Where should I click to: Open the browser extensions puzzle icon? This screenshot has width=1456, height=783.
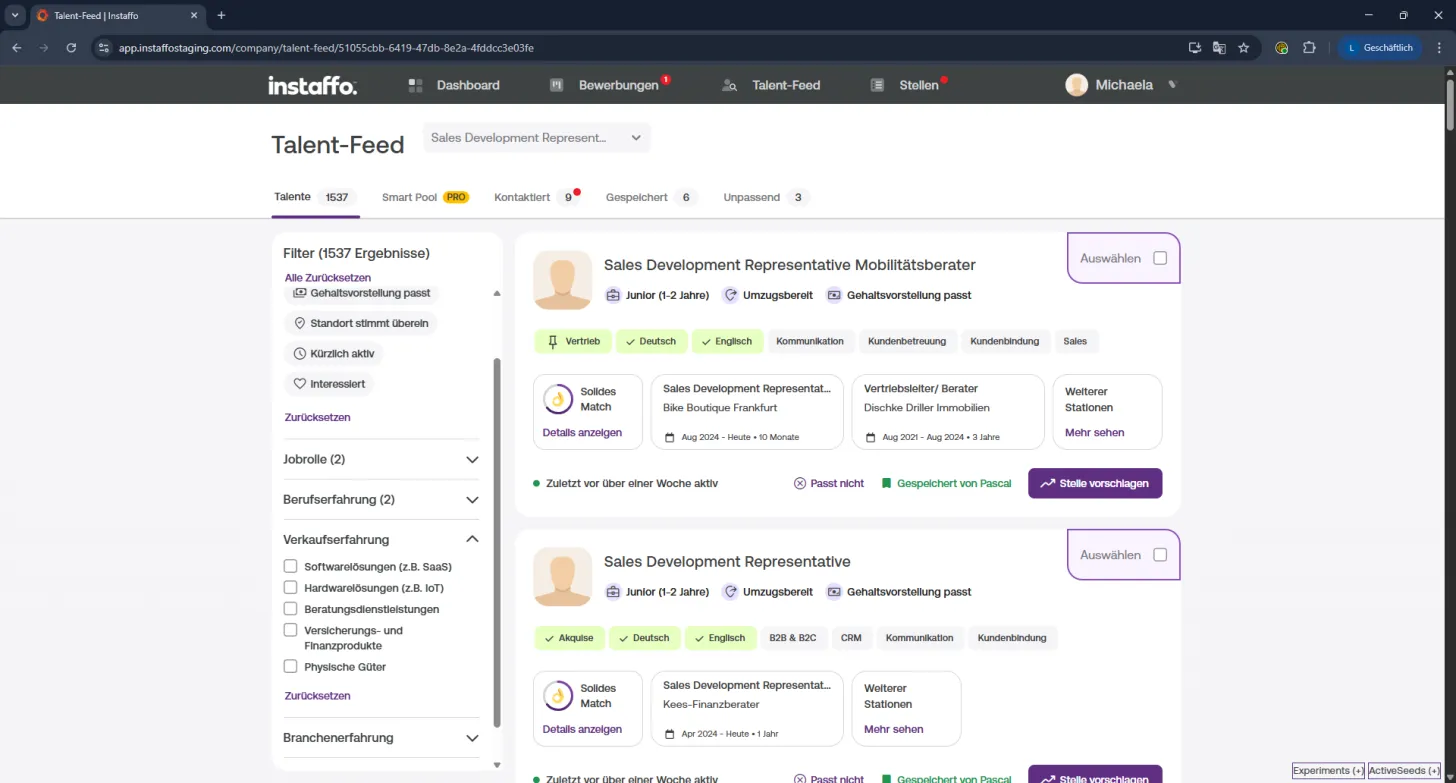[x=1309, y=47]
